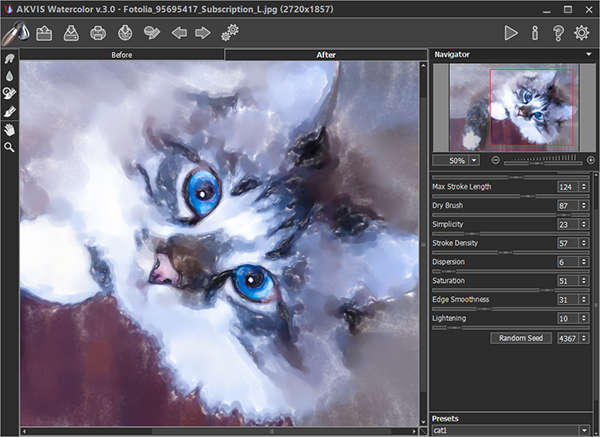
Task: Run processing with the play button
Action: tap(511, 33)
